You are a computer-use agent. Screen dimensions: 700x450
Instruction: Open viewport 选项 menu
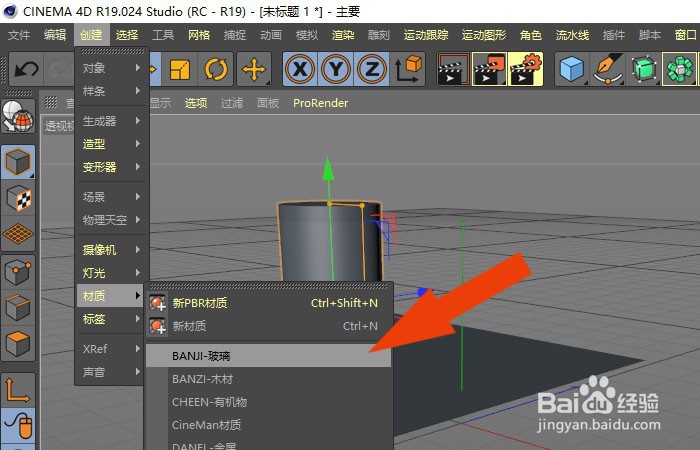(196, 103)
